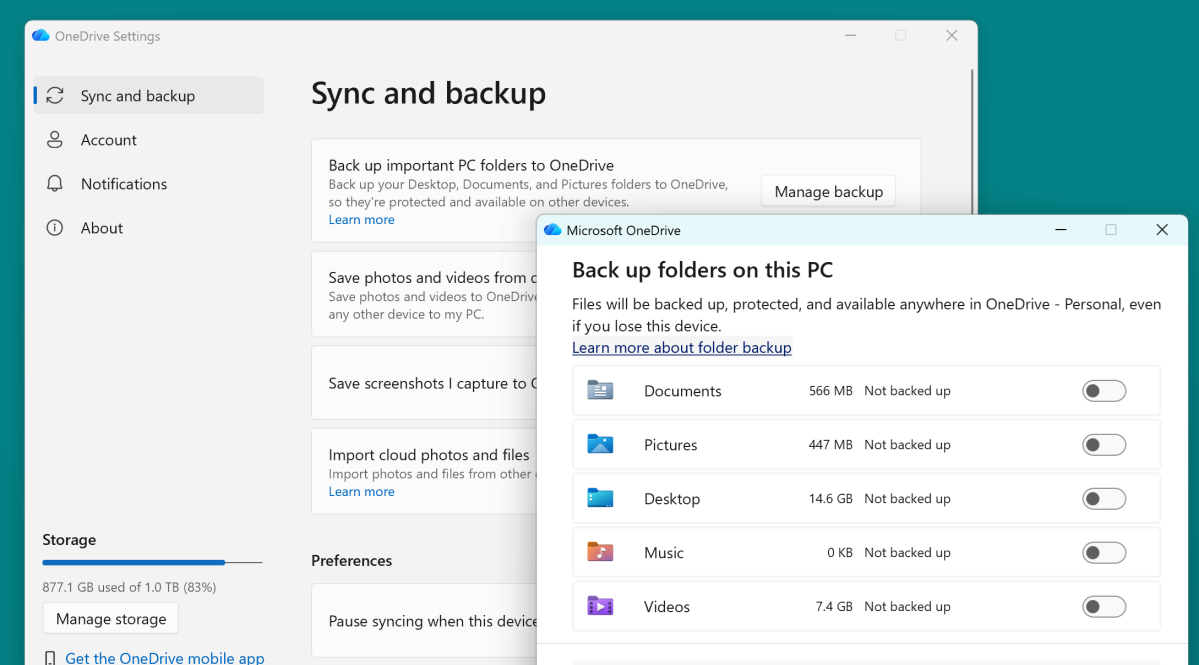Click the Manage storage button
This screenshot has width=1199, height=665.
click(111, 618)
